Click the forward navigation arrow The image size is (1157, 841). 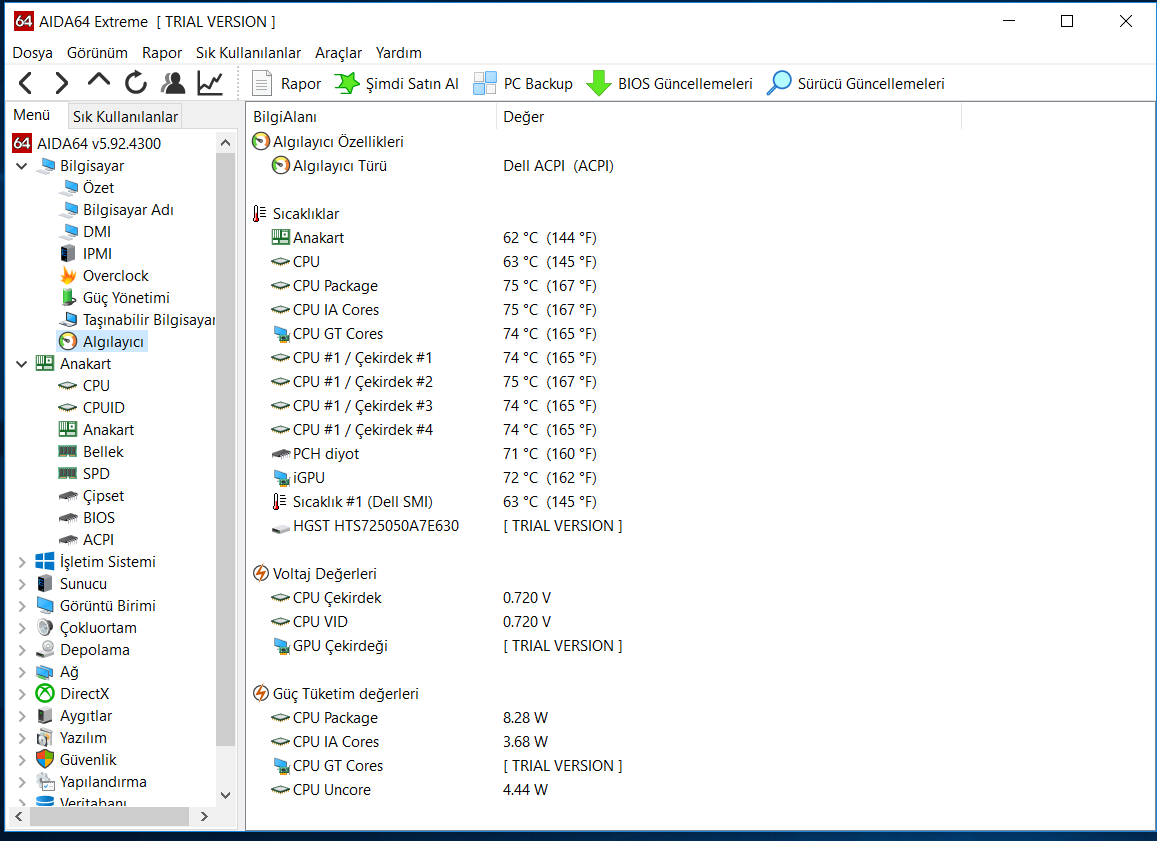pyautogui.click(x=62, y=83)
